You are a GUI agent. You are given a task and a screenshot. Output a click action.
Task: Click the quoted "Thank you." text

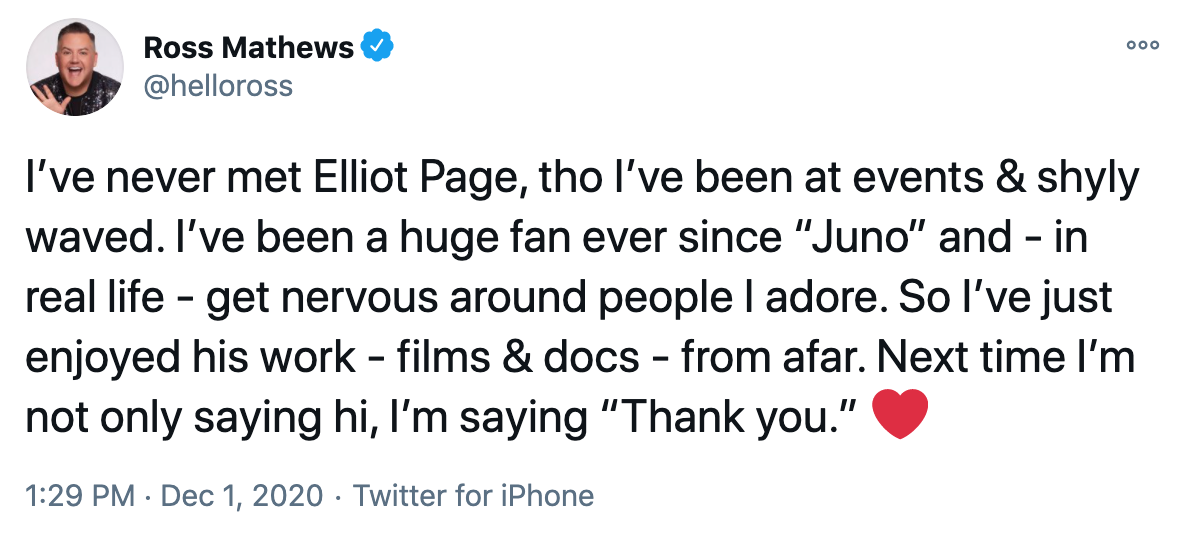click(x=739, y=418)
